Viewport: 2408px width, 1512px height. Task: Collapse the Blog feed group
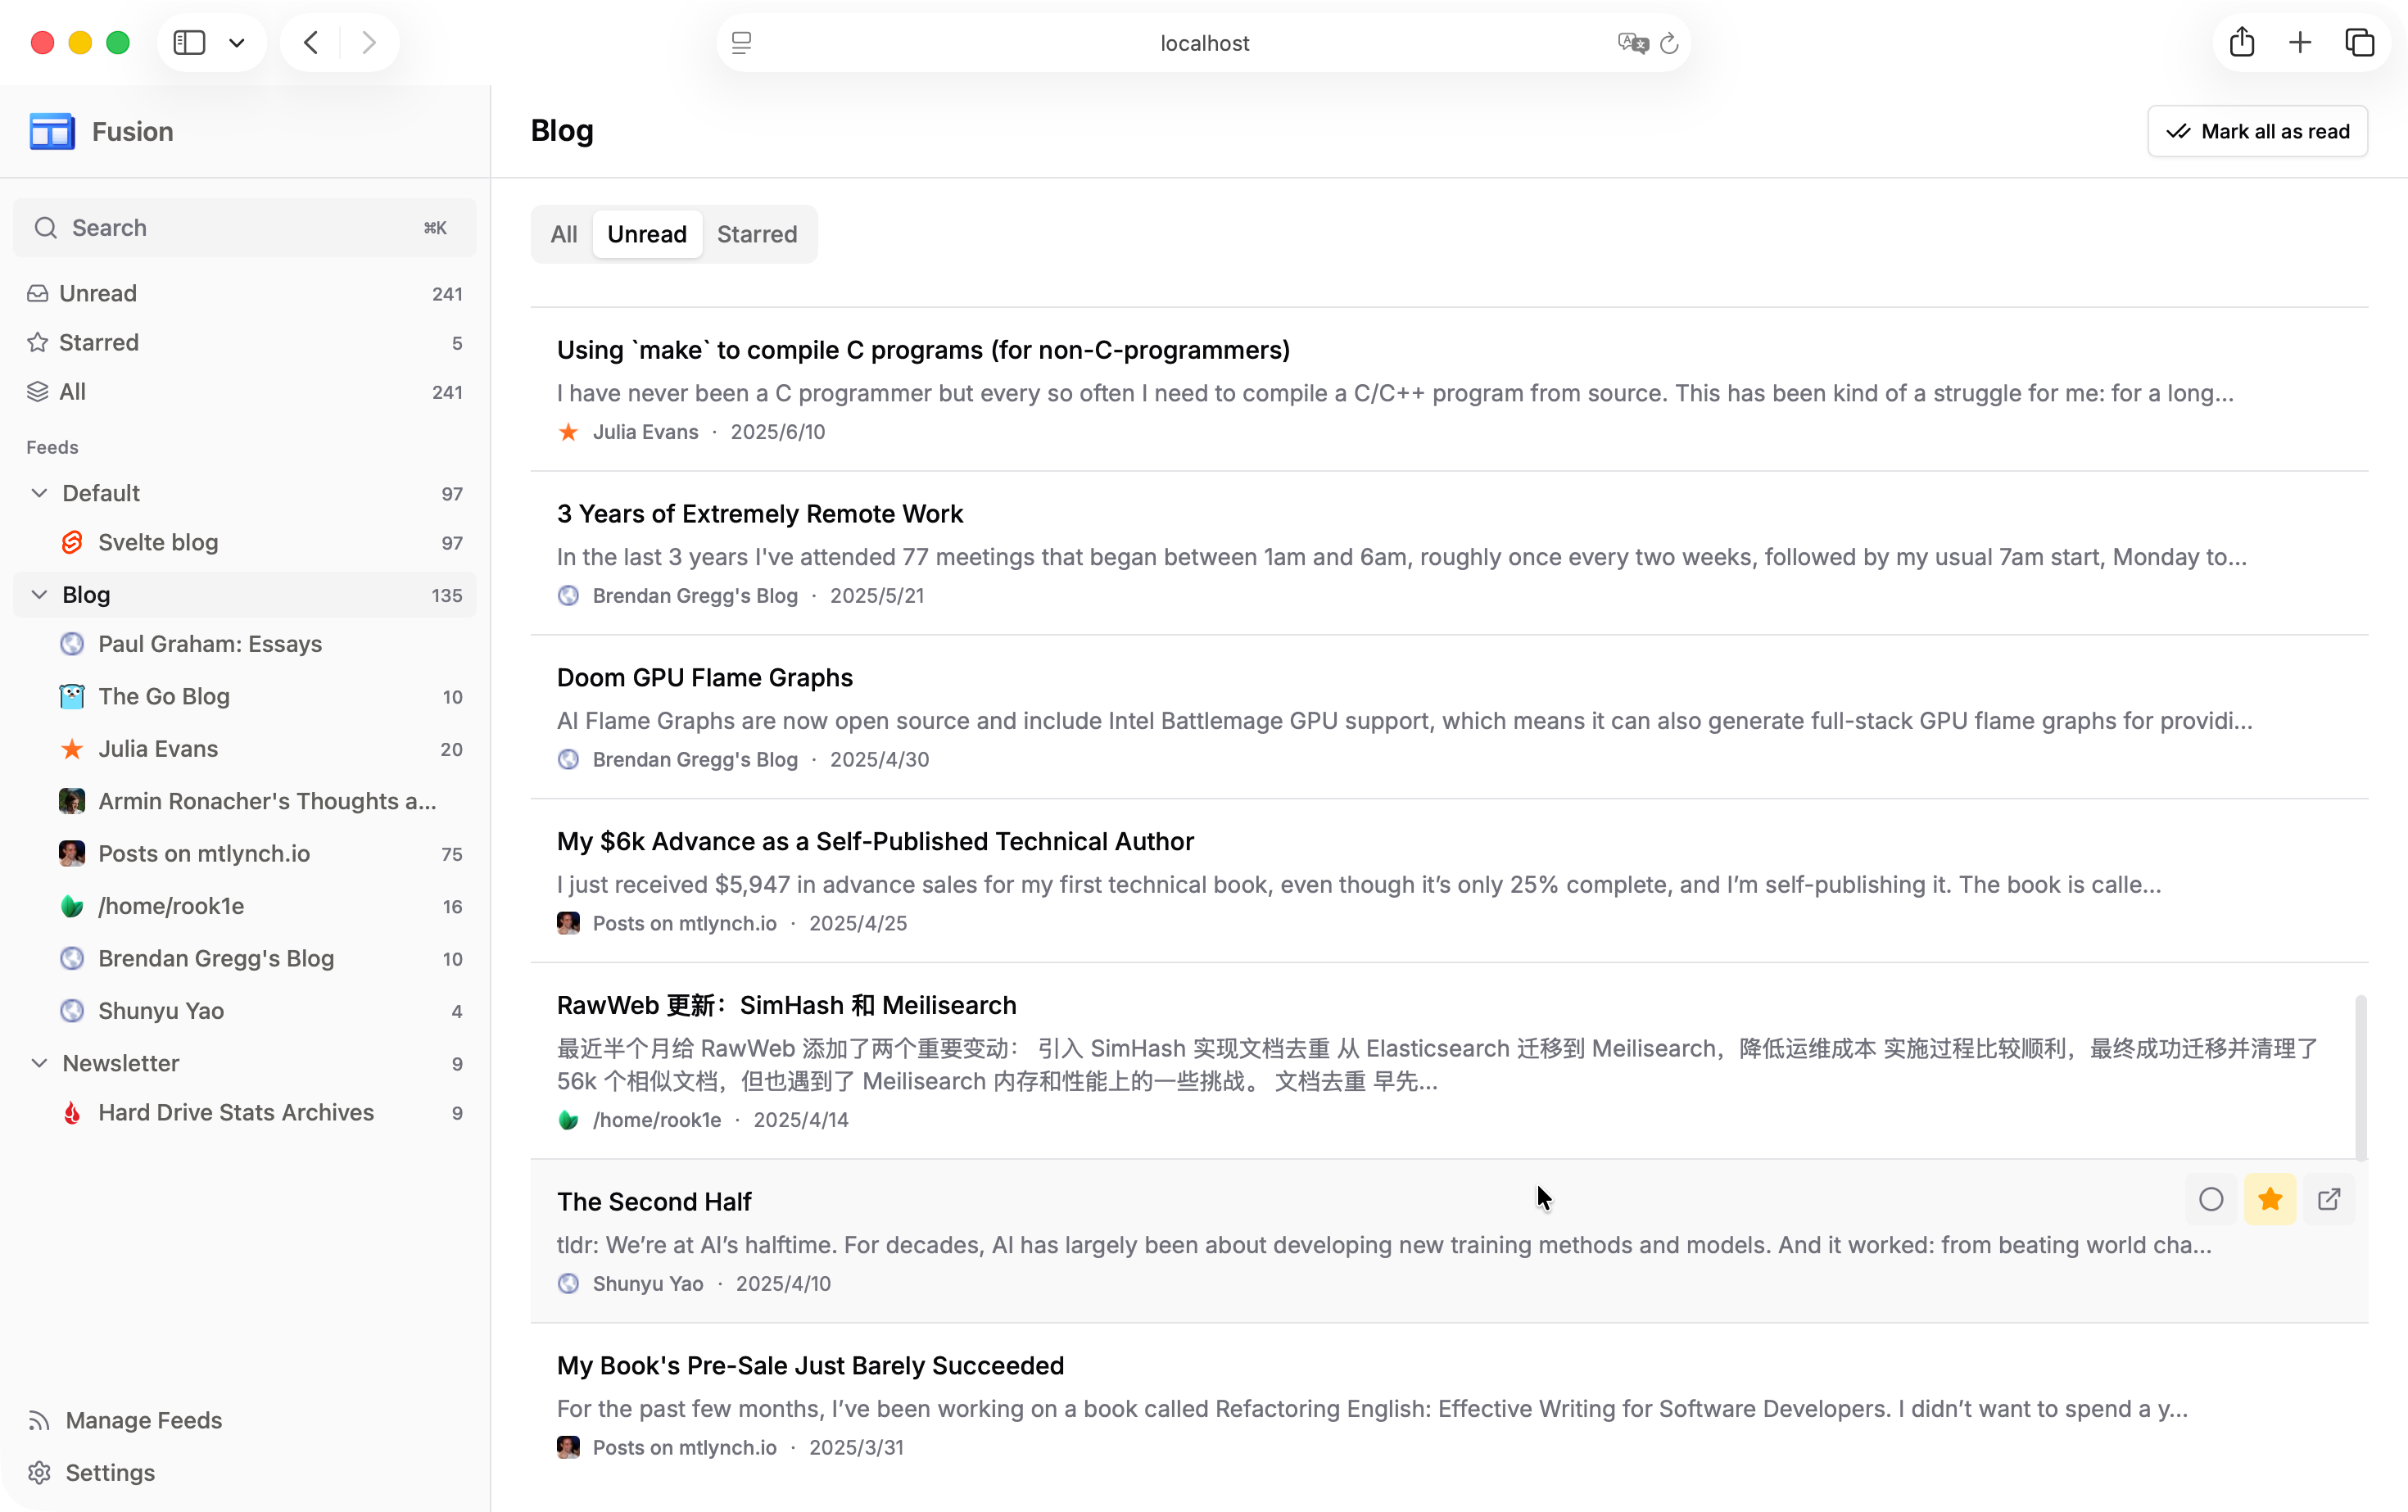point(39,595)
